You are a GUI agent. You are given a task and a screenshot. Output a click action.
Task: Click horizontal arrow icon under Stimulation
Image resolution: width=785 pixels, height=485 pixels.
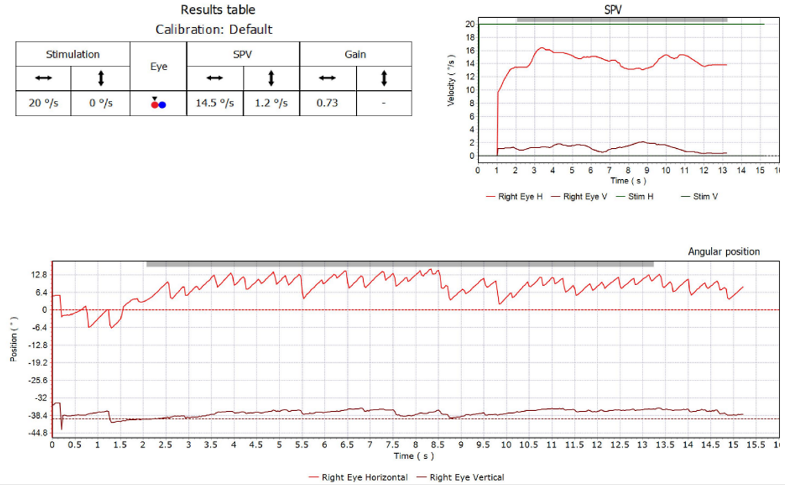pyautogui.click(x=44, y=78)
